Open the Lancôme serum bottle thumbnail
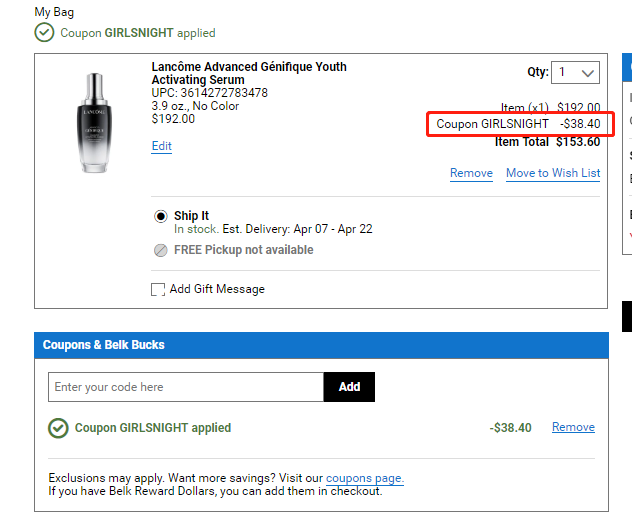 click(93, 122)
